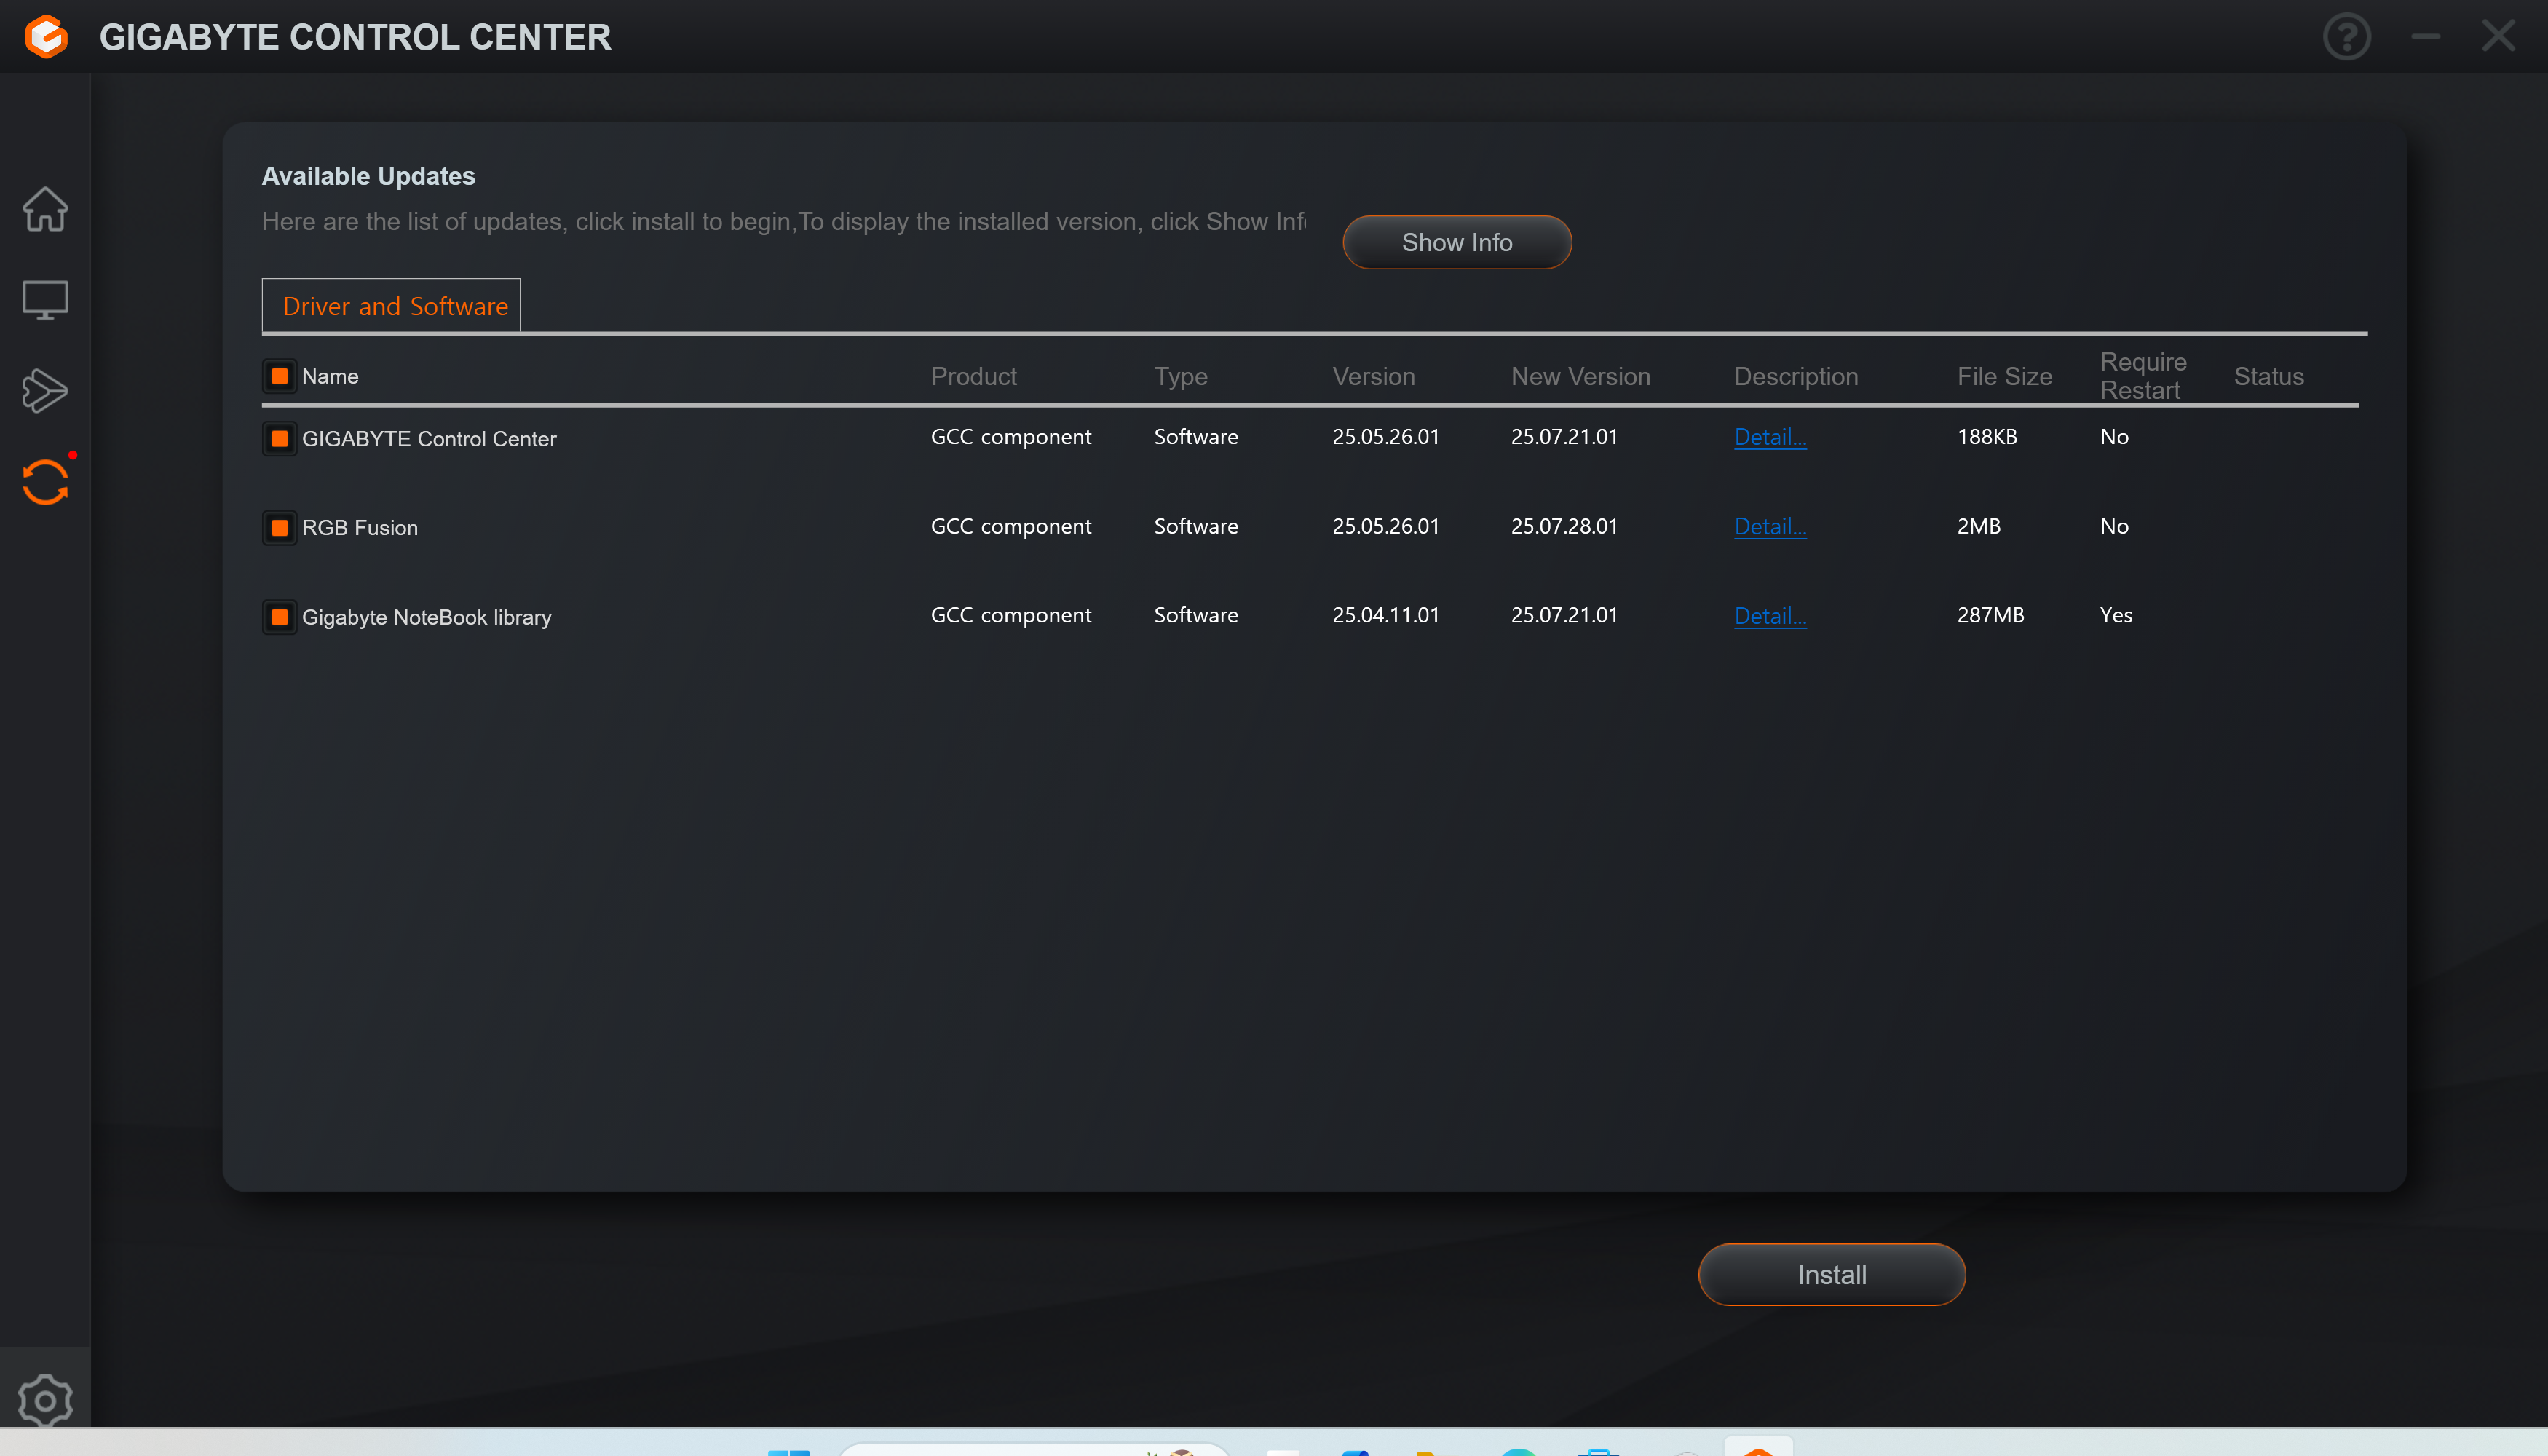Uncheck the GIGABYTE Control Center update checkbox
This screenshot has height=1456, width=2548.
tap(280, 438)
